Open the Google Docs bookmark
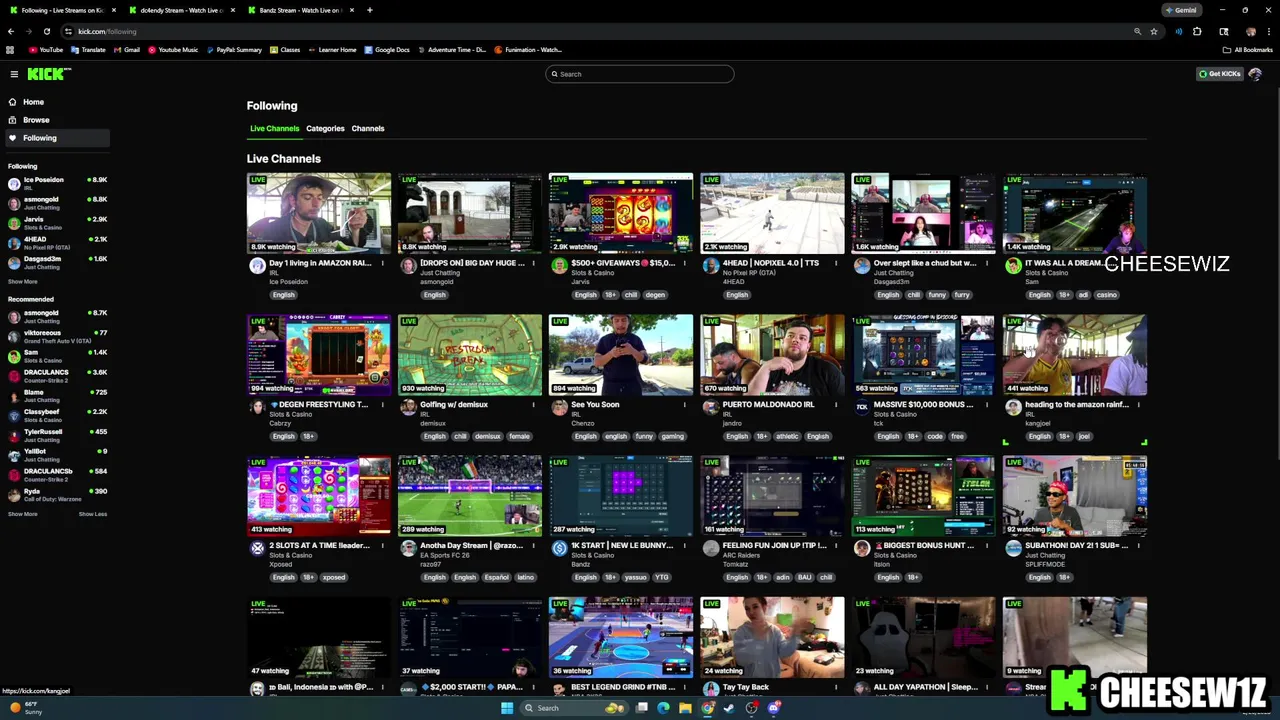The width and height of the screenshot is (1280, 720). click(x=387, y=50)
